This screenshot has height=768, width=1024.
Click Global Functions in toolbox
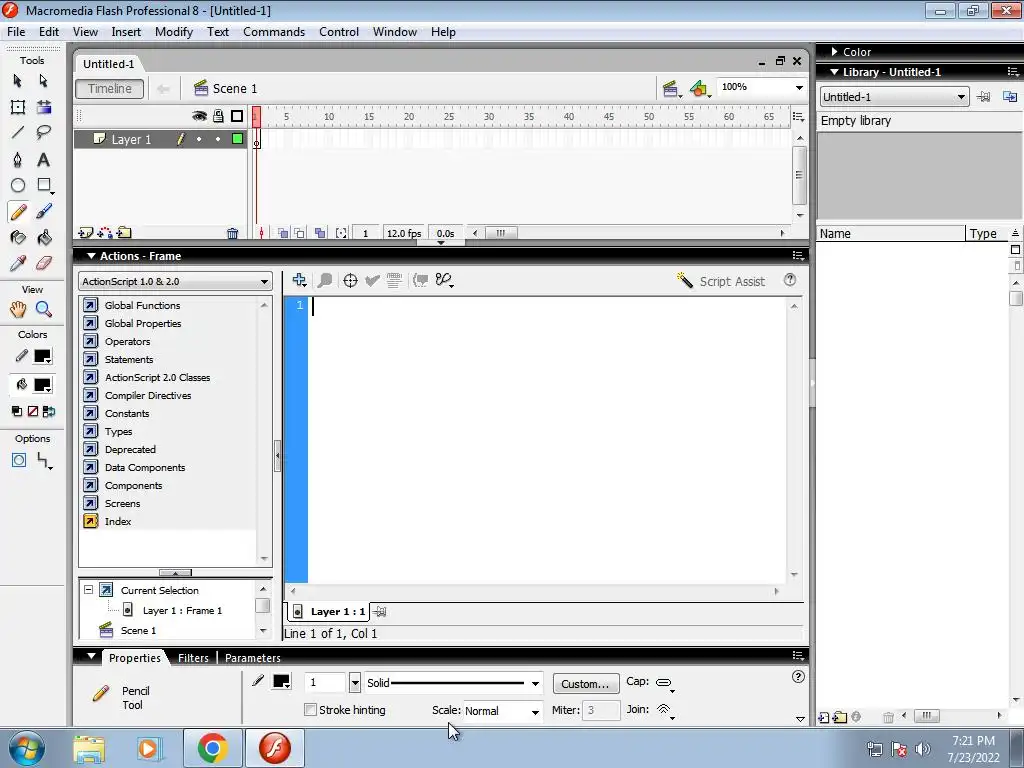(142, 305)
